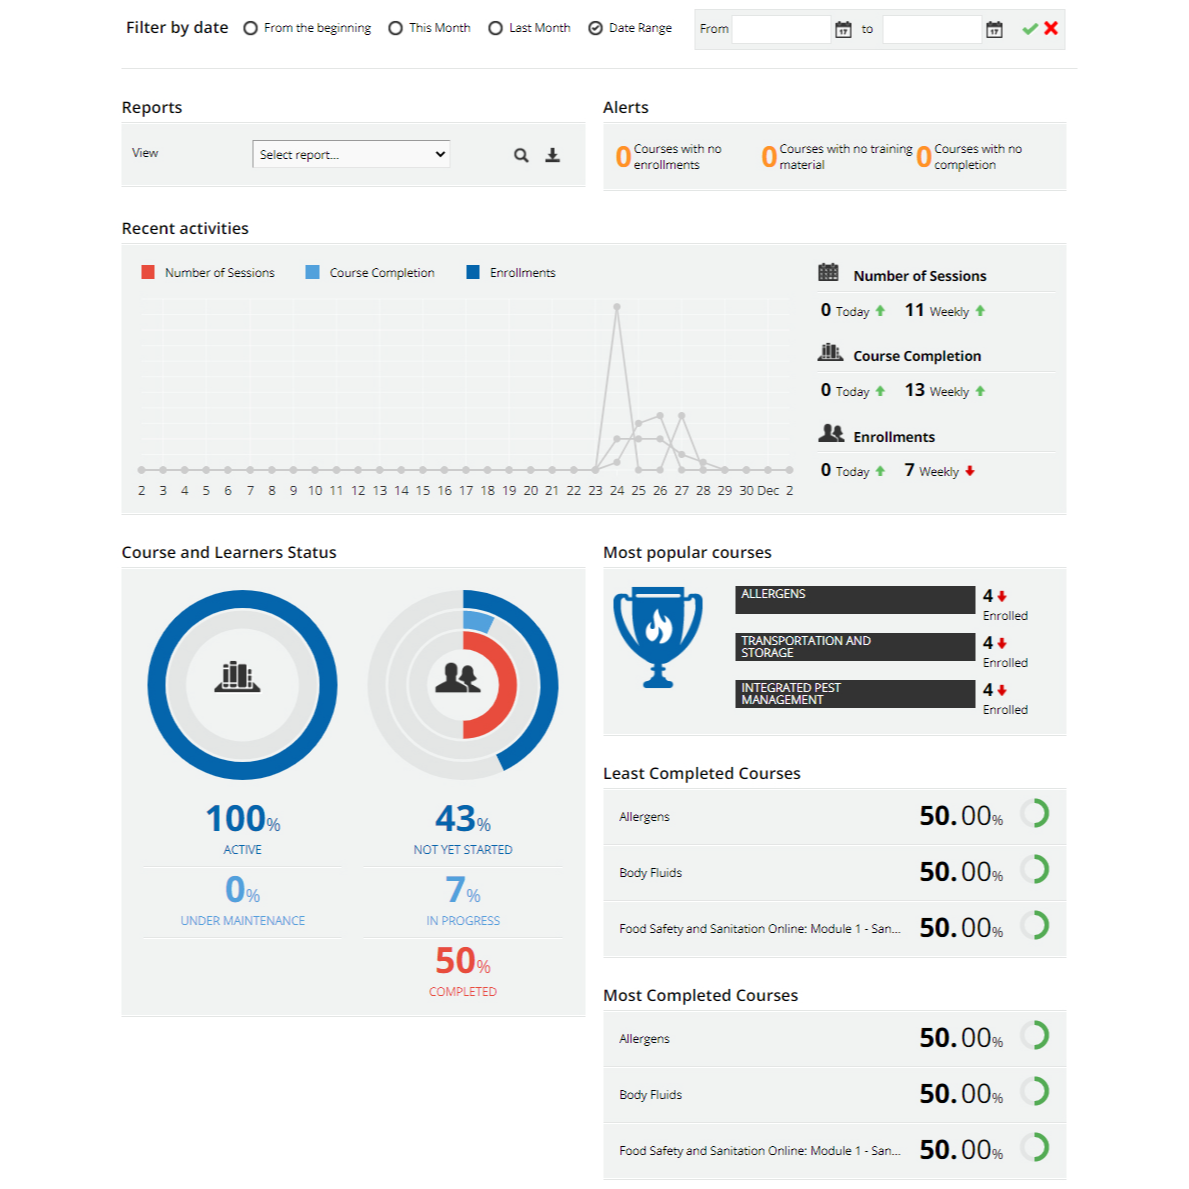1189x1189 pixels.
Task: Click the peak data point above day 24
Action: pyautogui.click(x=617, y=307)
